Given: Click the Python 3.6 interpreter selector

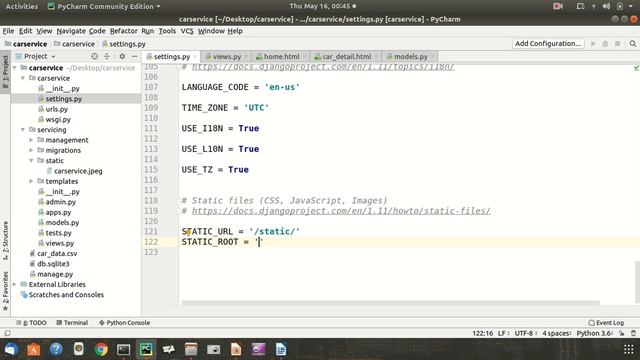Looking at the screenshot, I should click(594, 333).
